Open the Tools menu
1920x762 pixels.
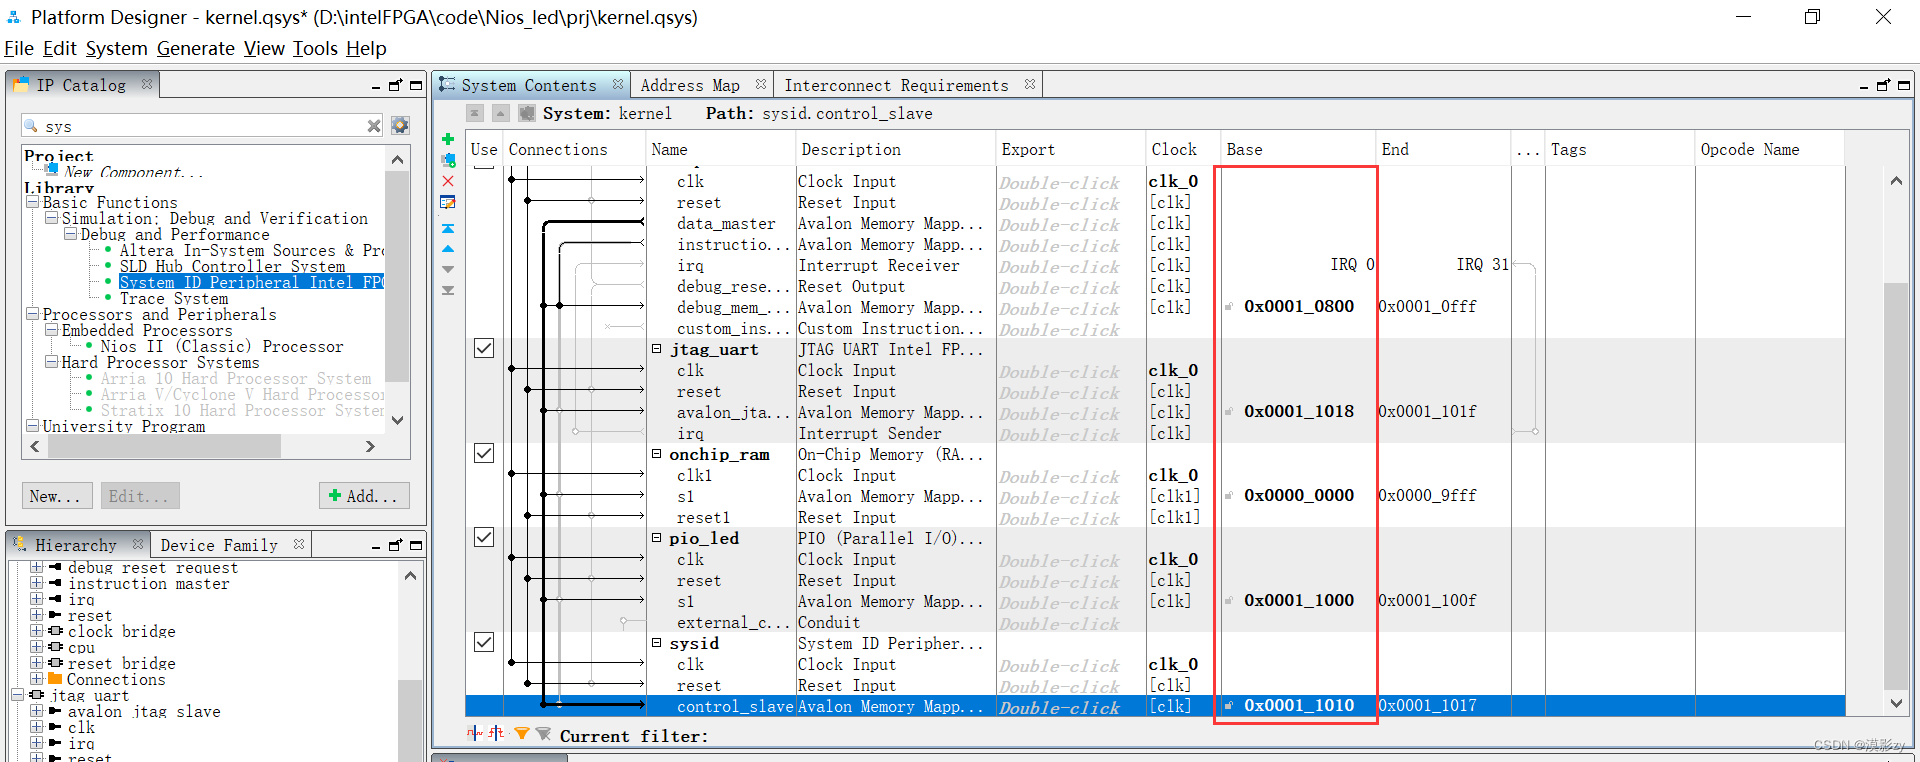[315, 48]
